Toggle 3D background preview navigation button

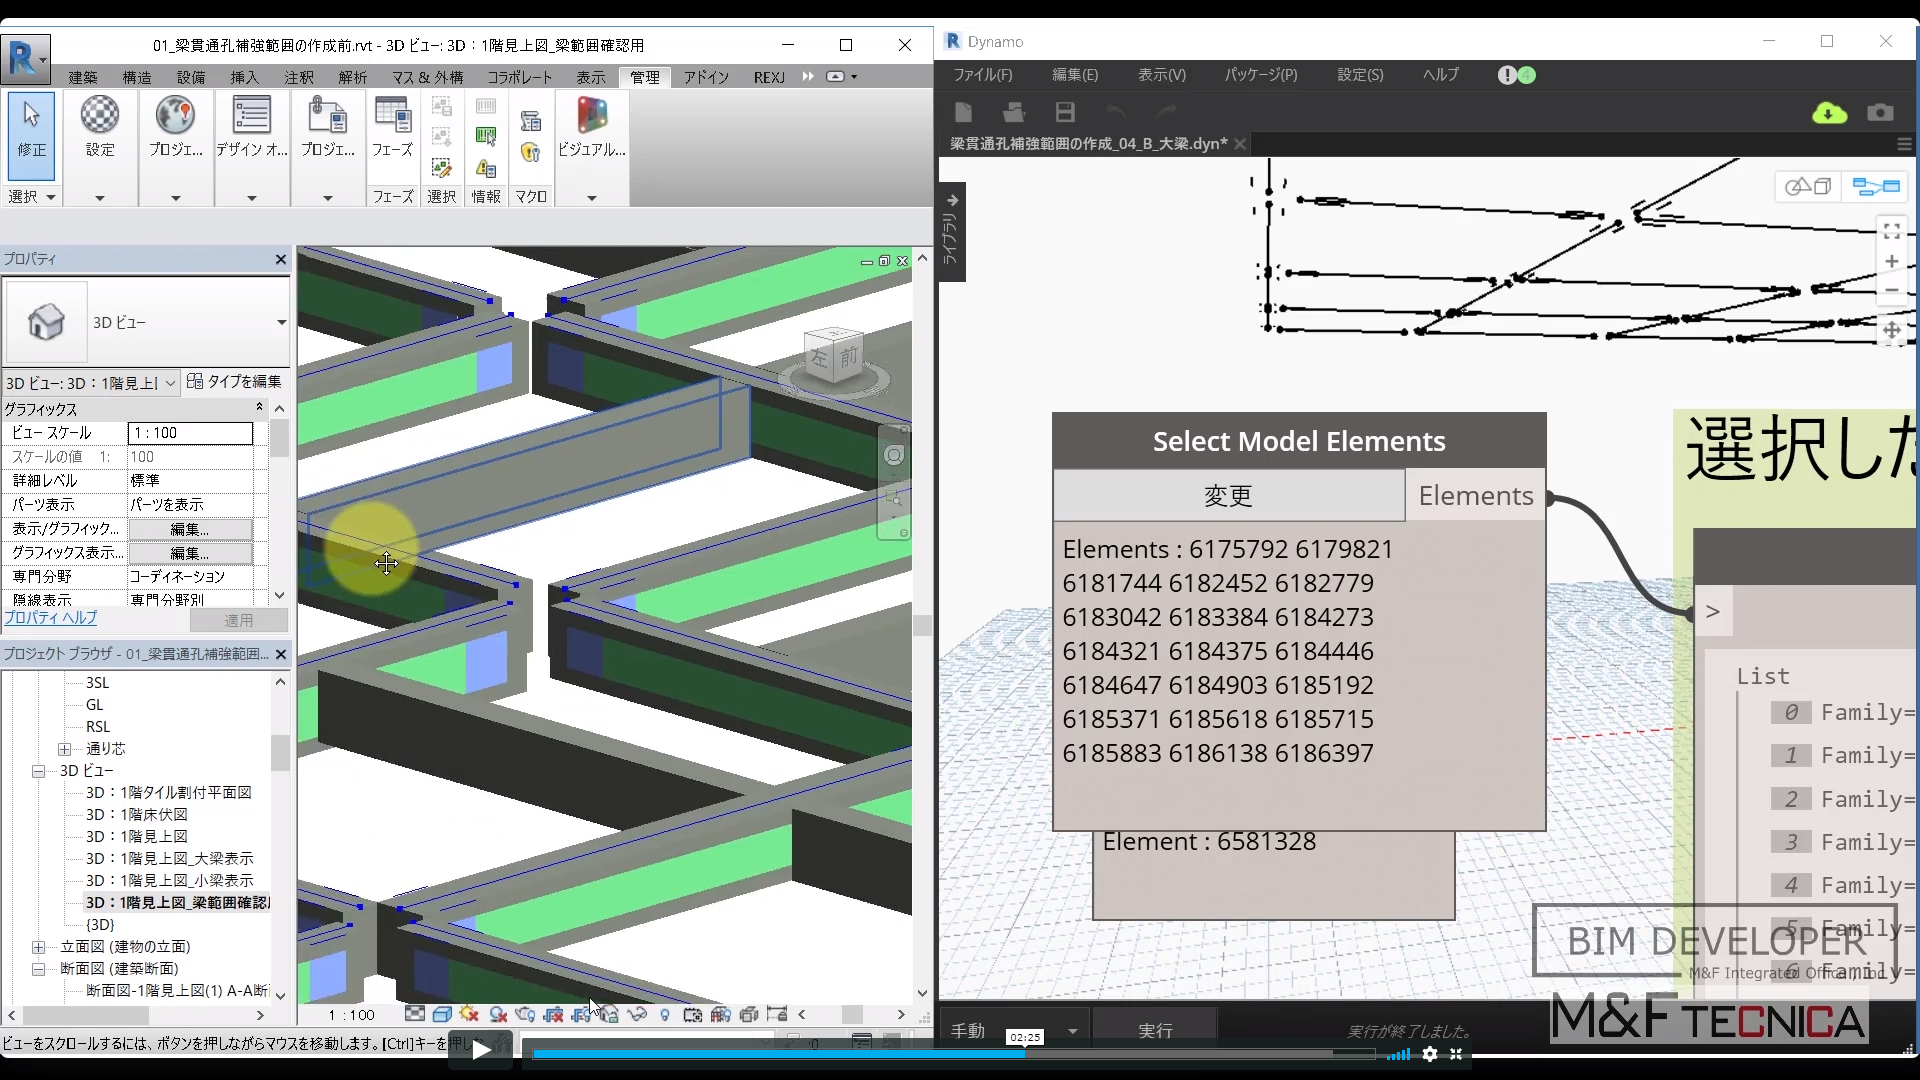click(1808, 187)
